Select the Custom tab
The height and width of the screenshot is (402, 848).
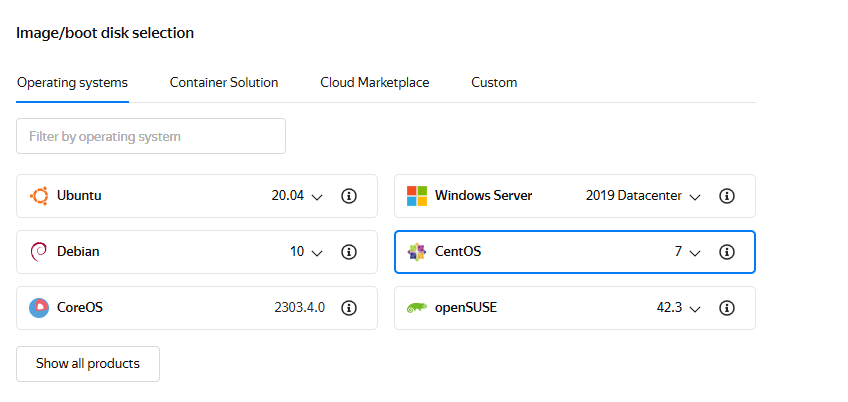(494, 82)
